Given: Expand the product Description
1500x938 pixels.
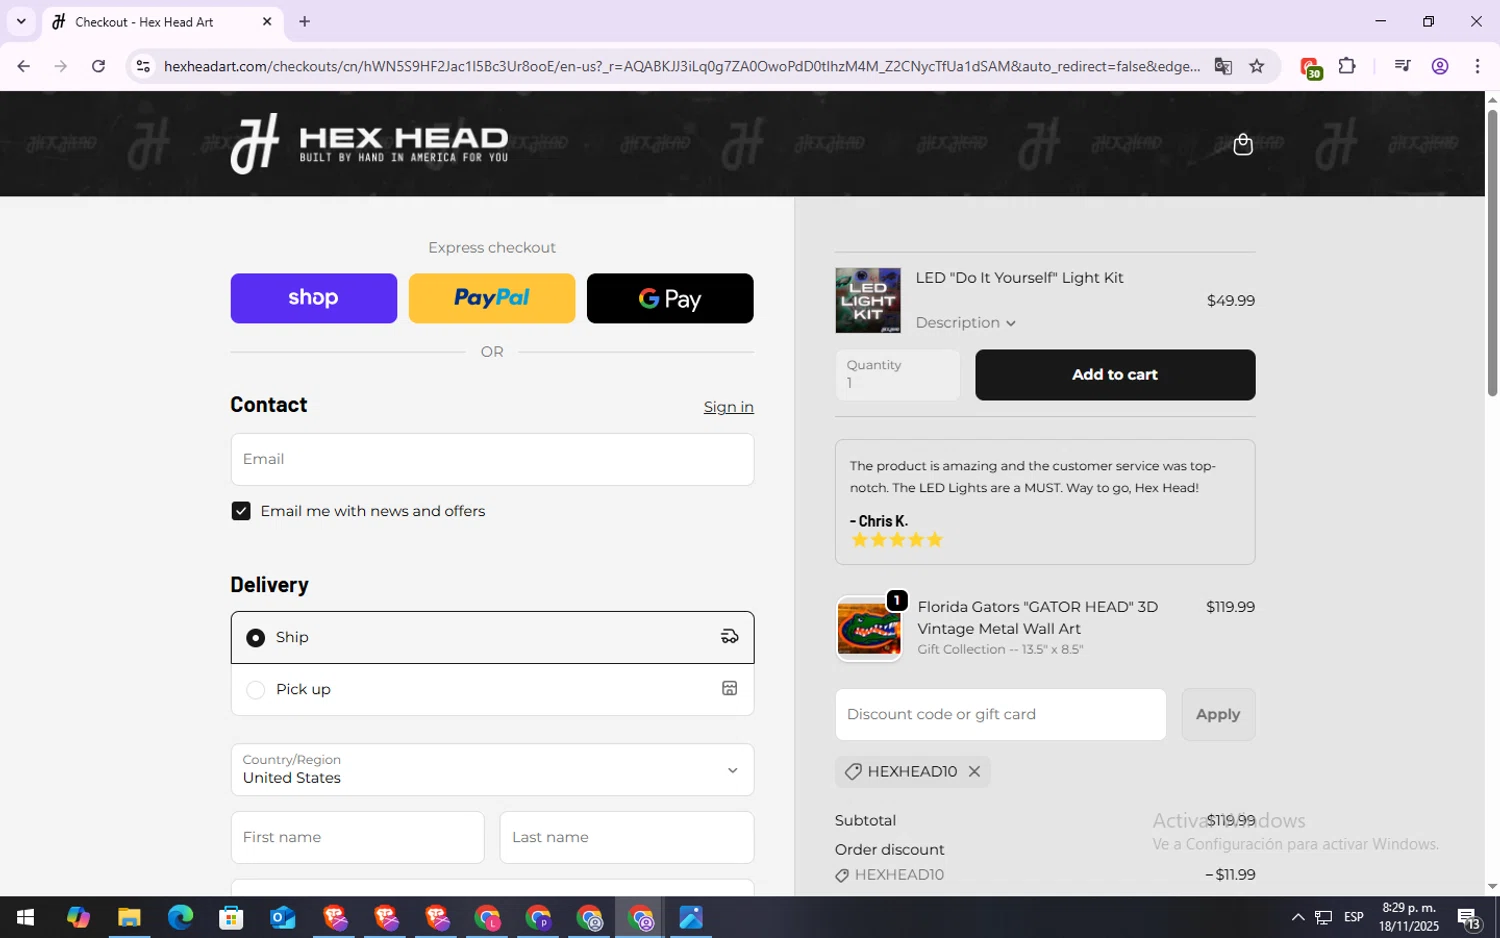Looking at the screenshot, I should 965,322.
